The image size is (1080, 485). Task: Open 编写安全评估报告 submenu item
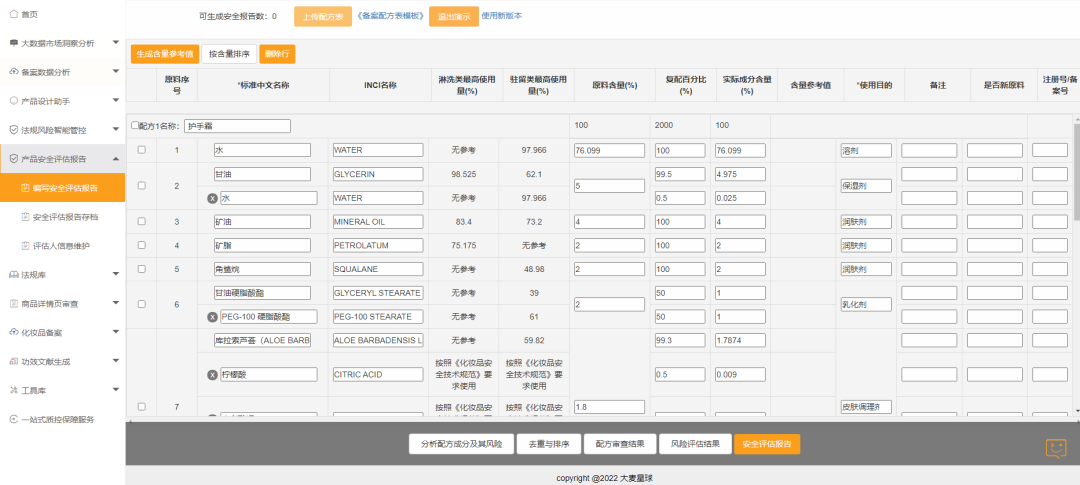click(x=63, y=187)
